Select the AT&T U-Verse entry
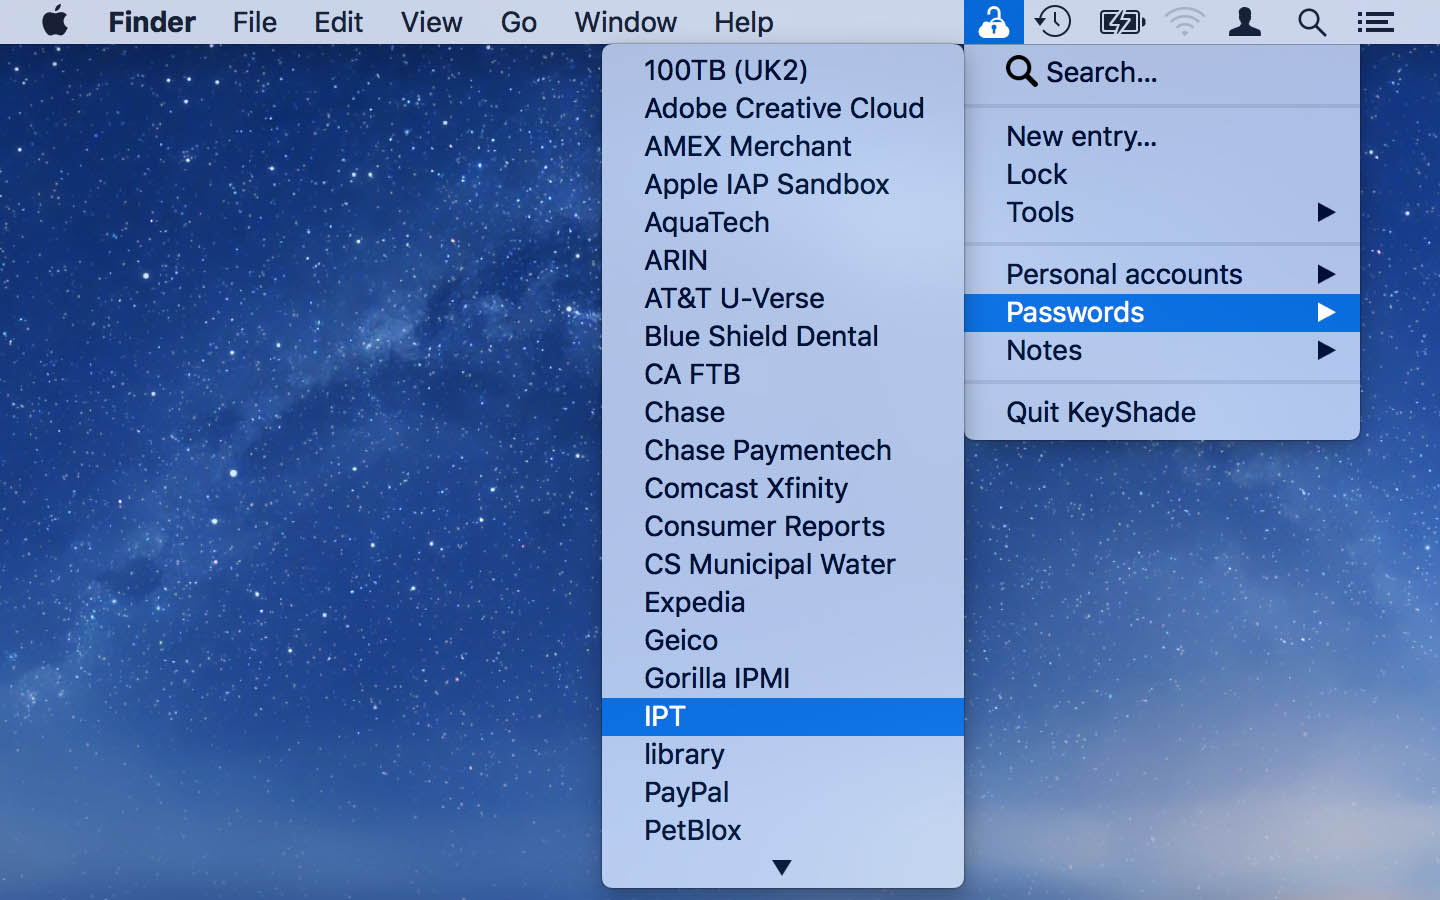This screenshot has width=1440, height=900. [x=783, y=298]
